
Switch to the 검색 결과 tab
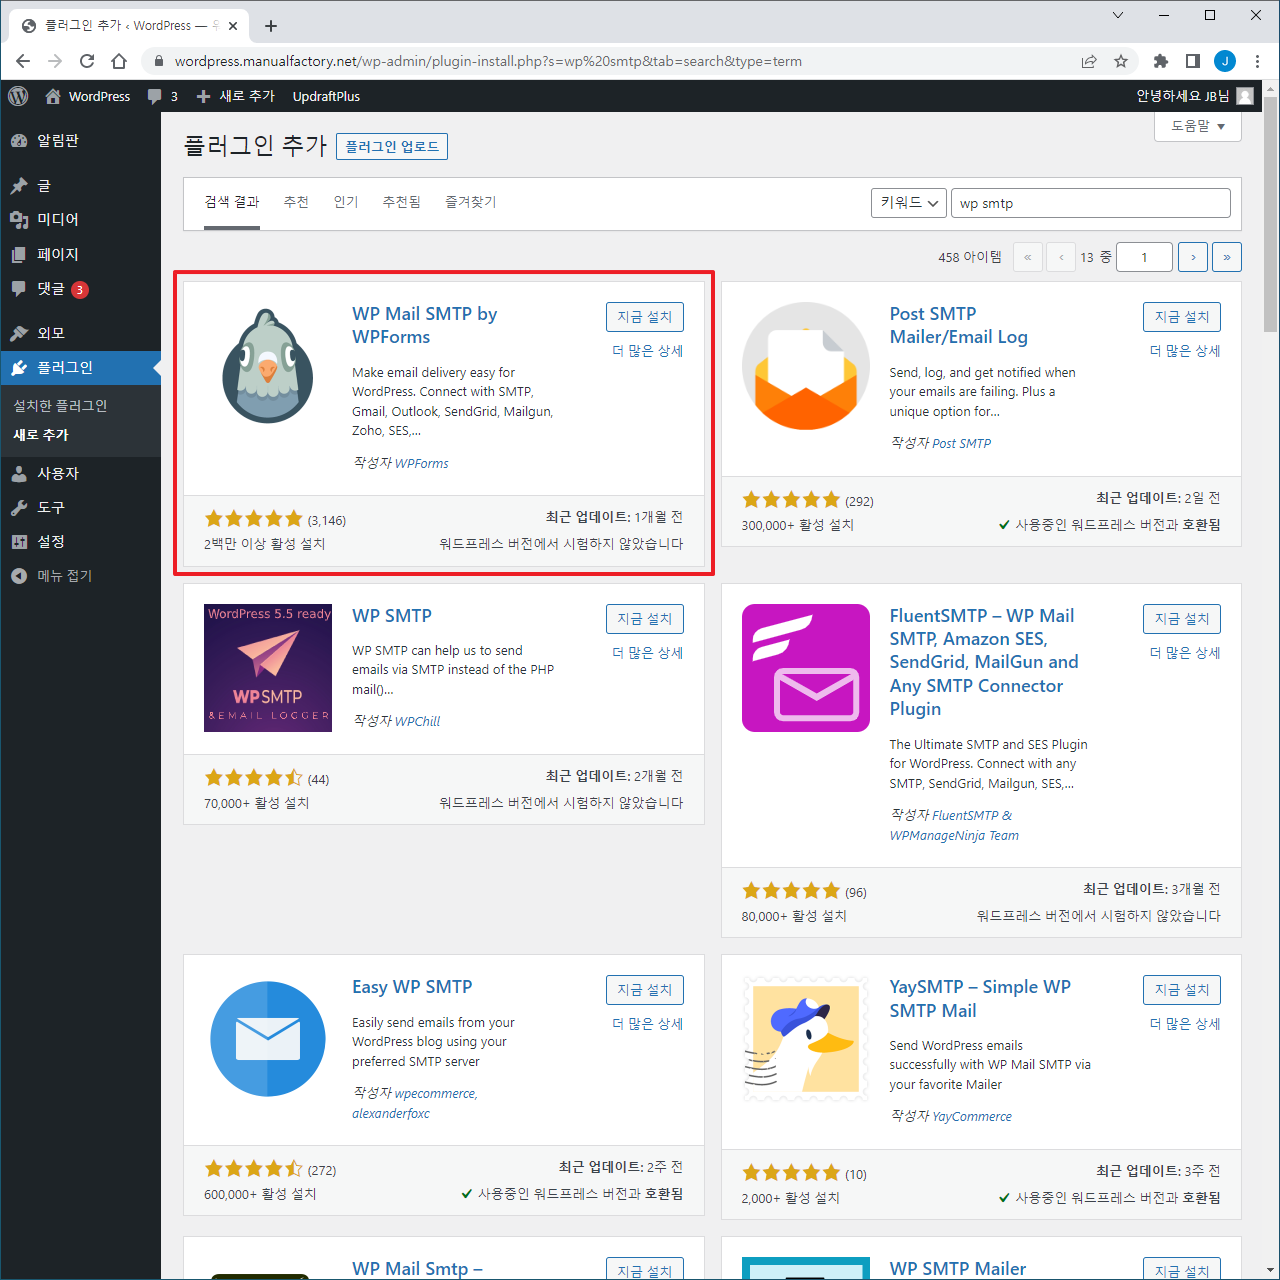[232, 202]
